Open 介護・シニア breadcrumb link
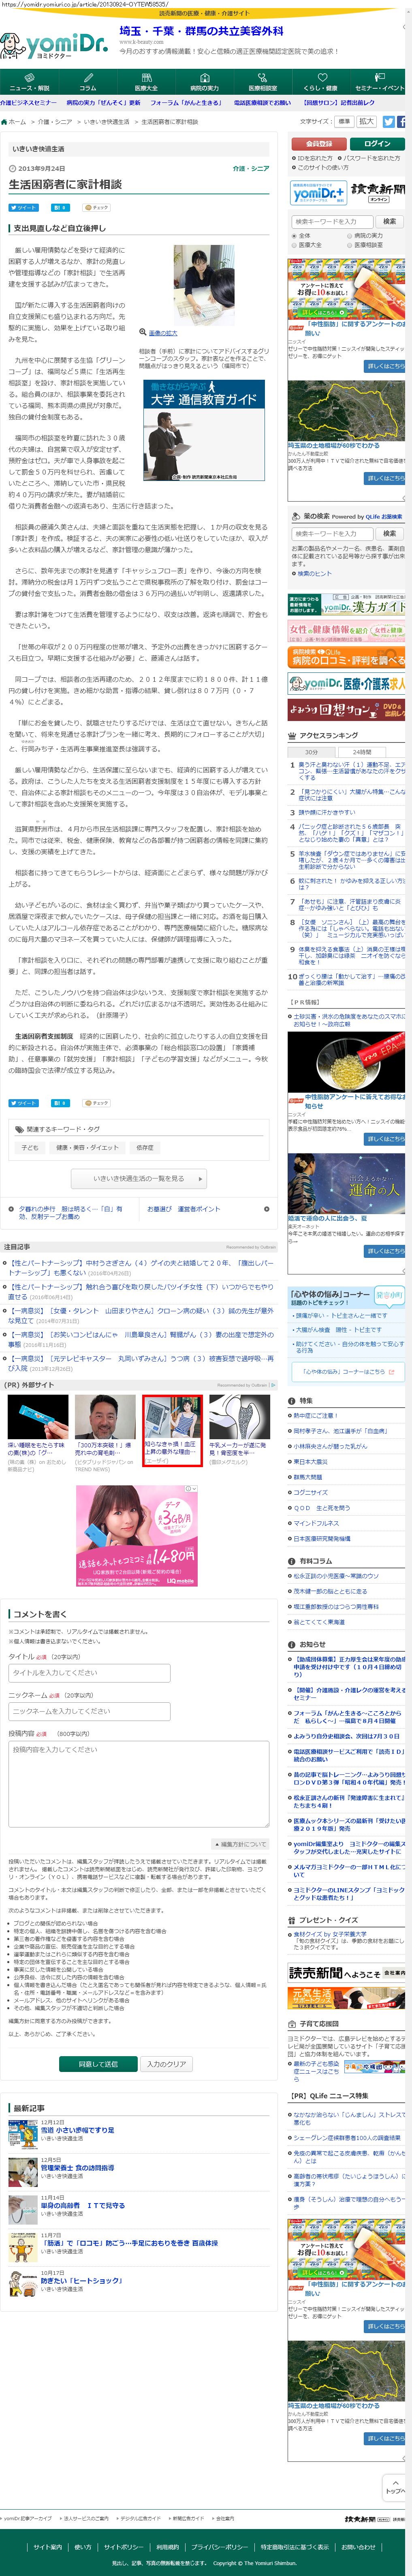This screenshot has width=412, height=2576. pyautogui.click(x=56, y=122)
